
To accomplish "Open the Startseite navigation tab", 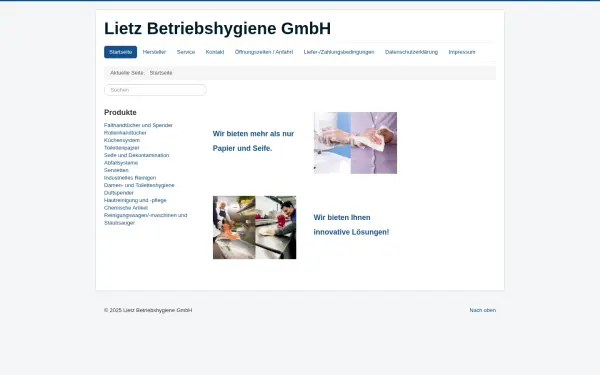I will click(120, 52).
